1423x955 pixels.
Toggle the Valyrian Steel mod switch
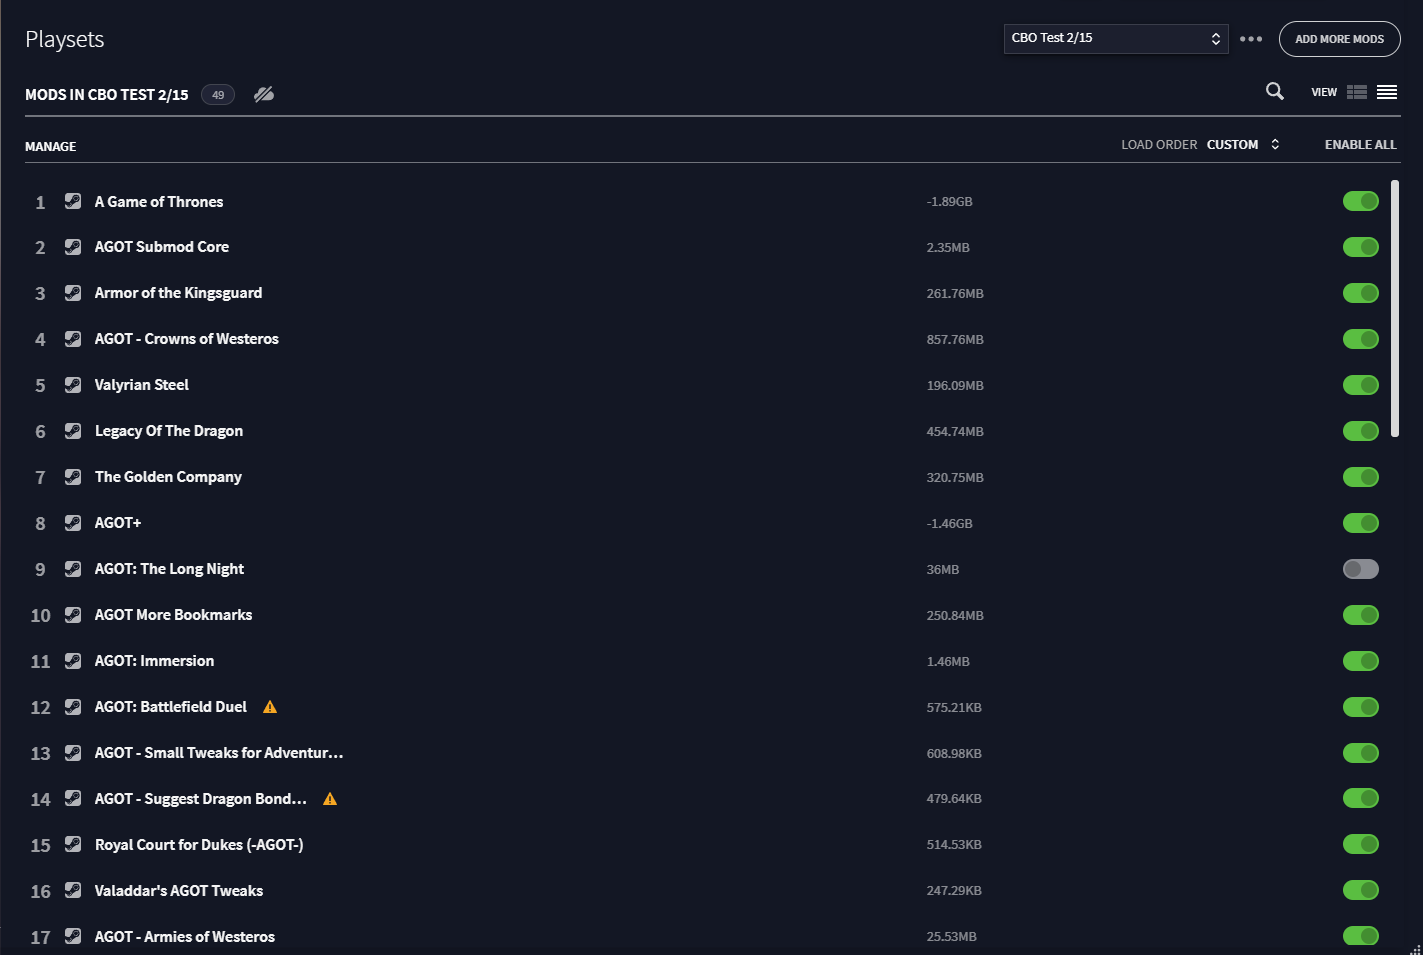pos(1361,385)
